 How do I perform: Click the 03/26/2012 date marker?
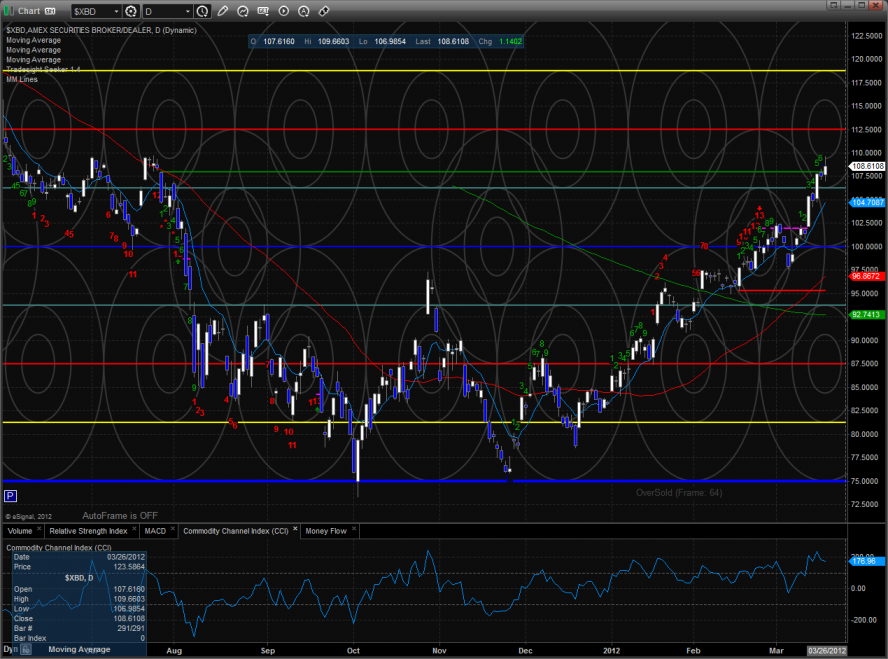click(x=828, y=651)
